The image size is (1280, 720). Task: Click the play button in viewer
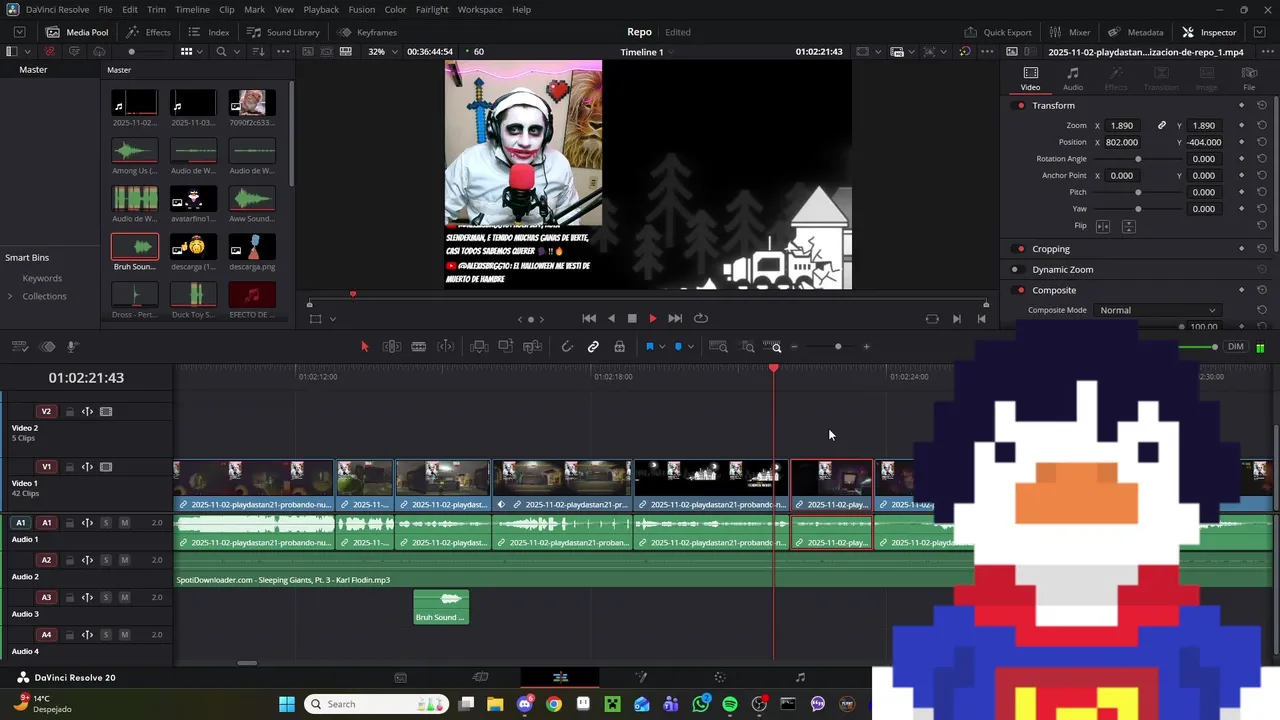tap(653, 318)
